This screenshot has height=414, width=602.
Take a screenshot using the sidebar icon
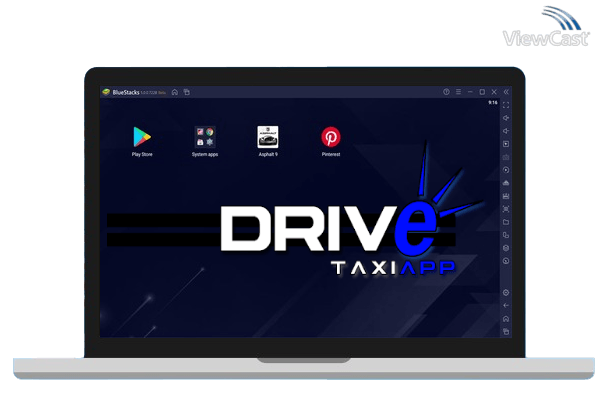(x=506, y=209)
